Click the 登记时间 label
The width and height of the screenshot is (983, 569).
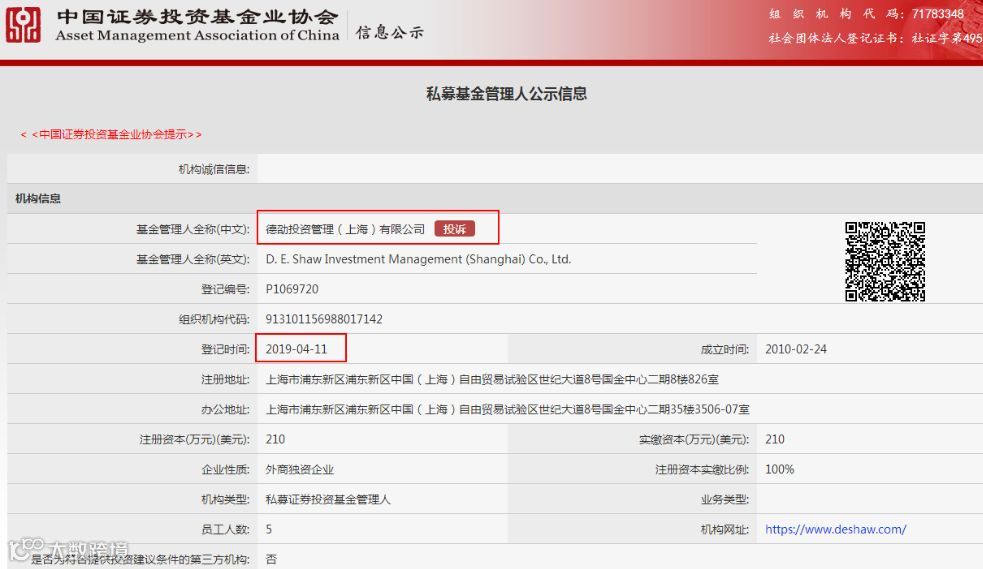tap(225, 349)
